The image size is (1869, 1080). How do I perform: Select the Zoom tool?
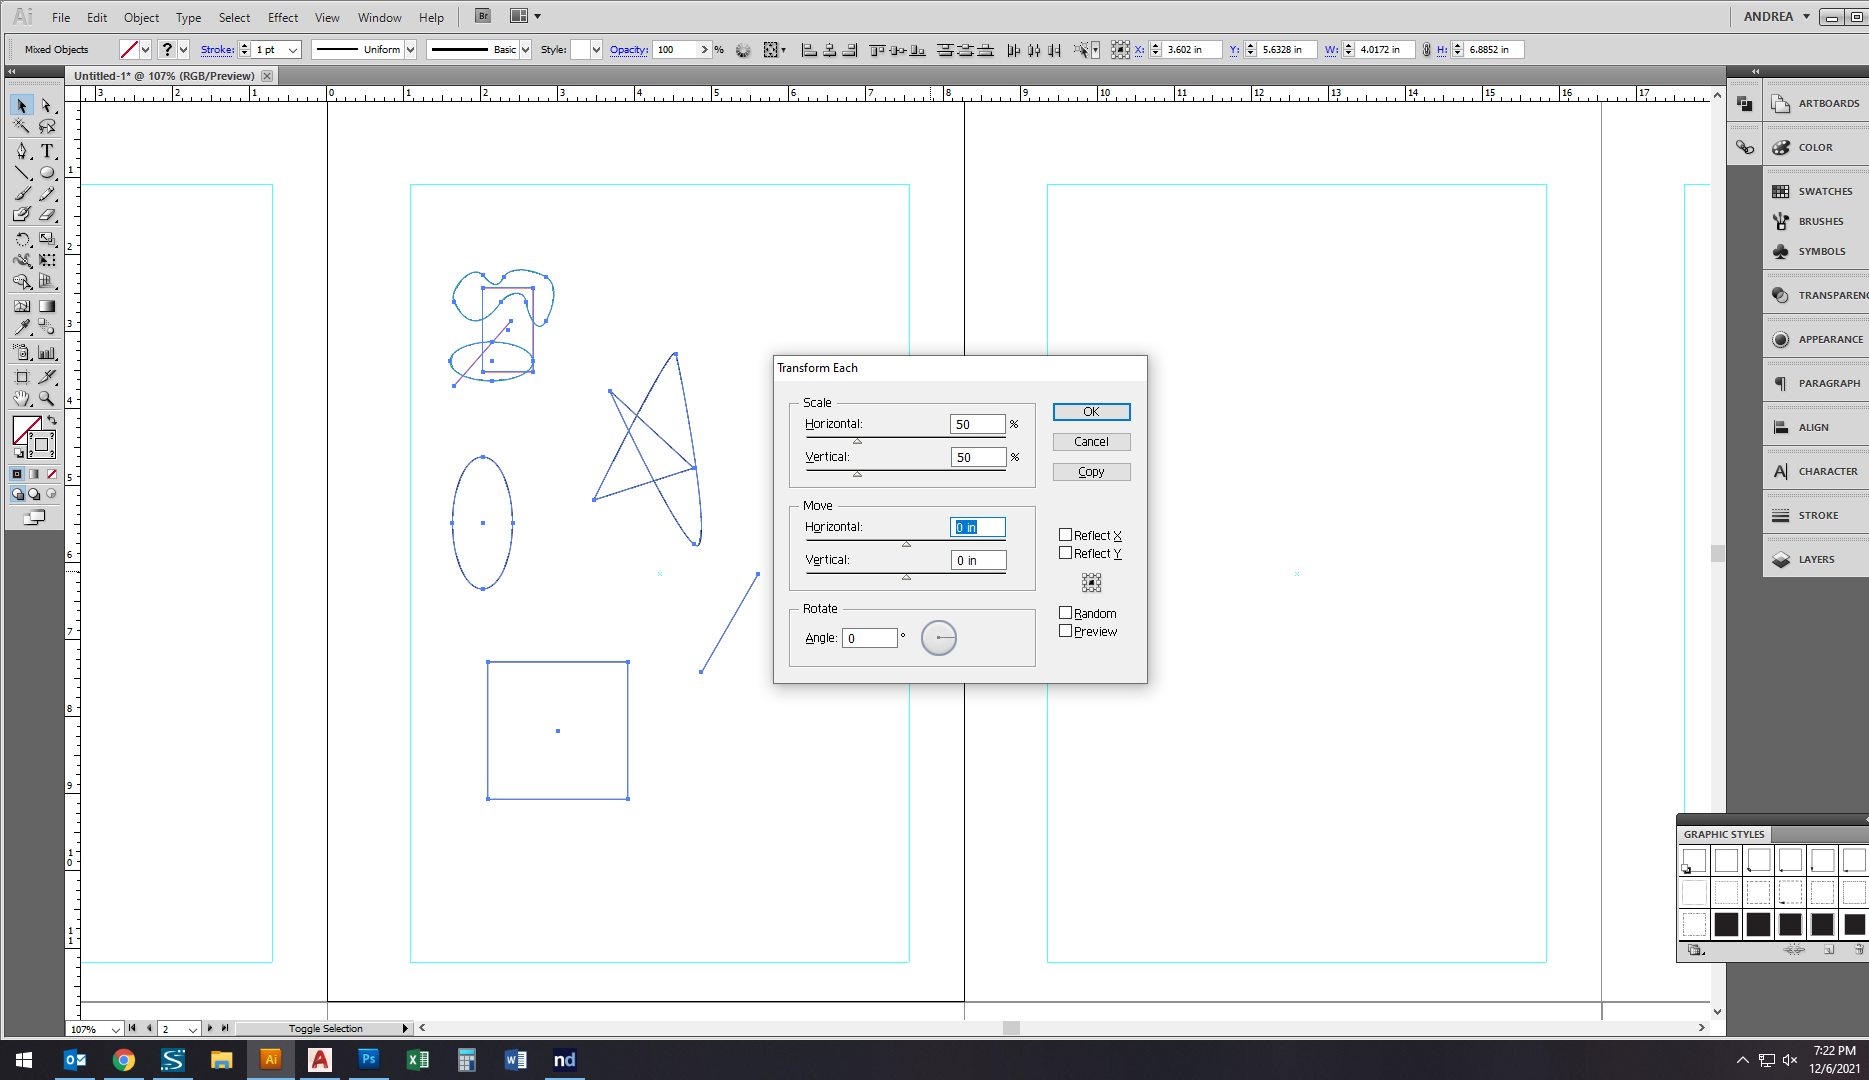(x=46, y=398)
